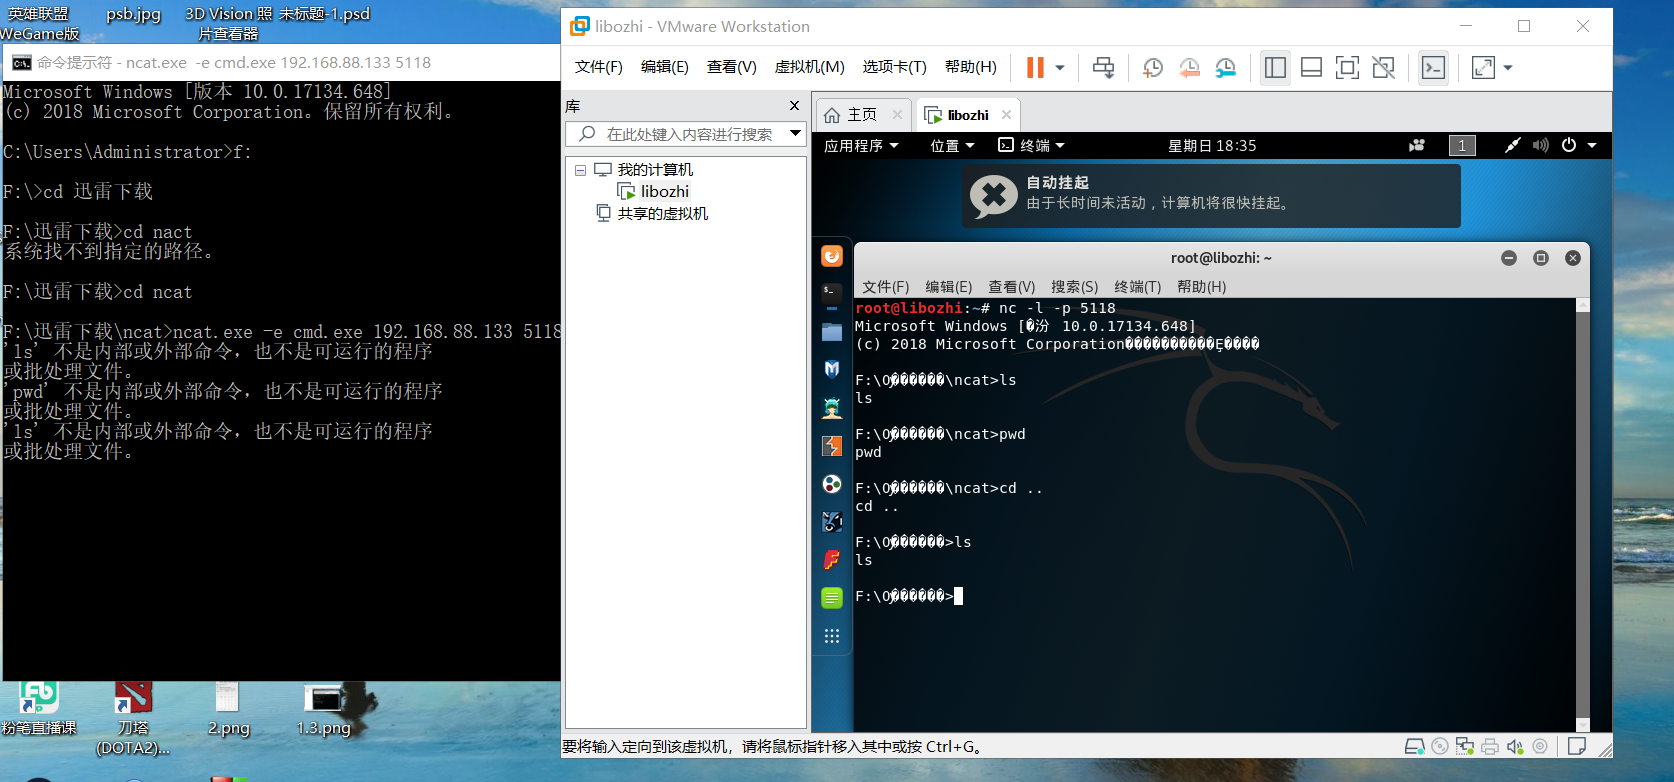Open the 查看(V) menu in VMware
This screenshot has height=782, width=1674.
tap(731, 67)
